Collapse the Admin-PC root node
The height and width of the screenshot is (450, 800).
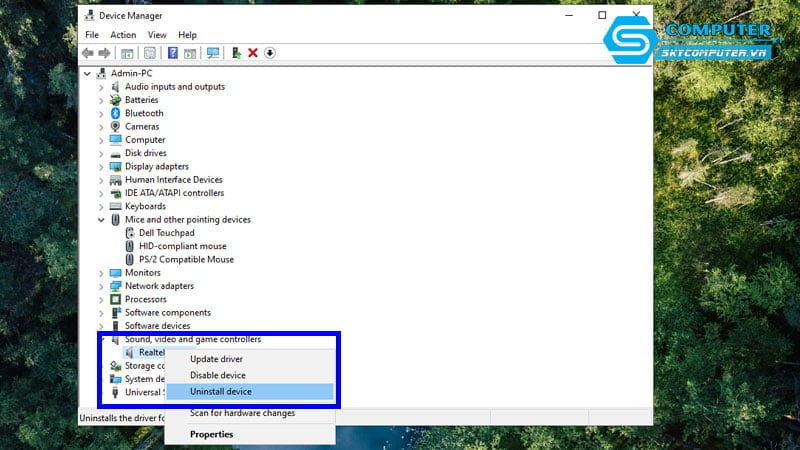coord(87,74)
